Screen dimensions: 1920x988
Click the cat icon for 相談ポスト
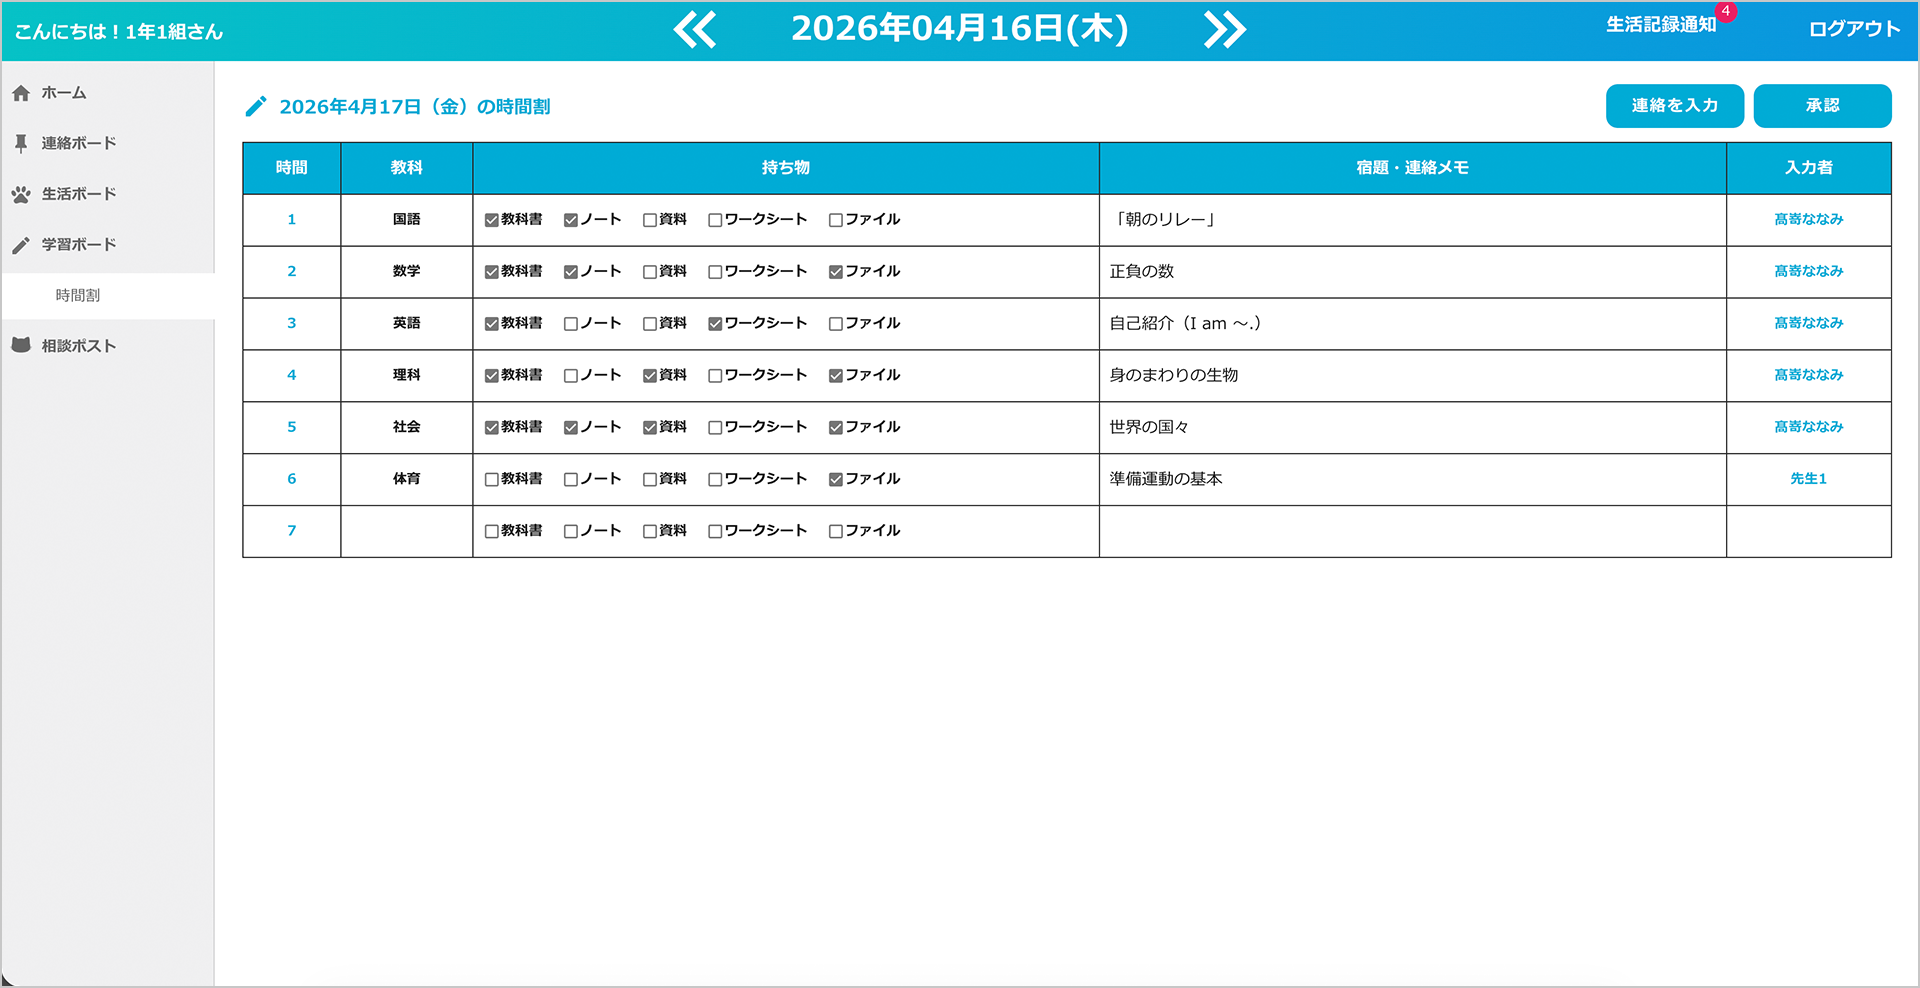click(x=21, y=345)
